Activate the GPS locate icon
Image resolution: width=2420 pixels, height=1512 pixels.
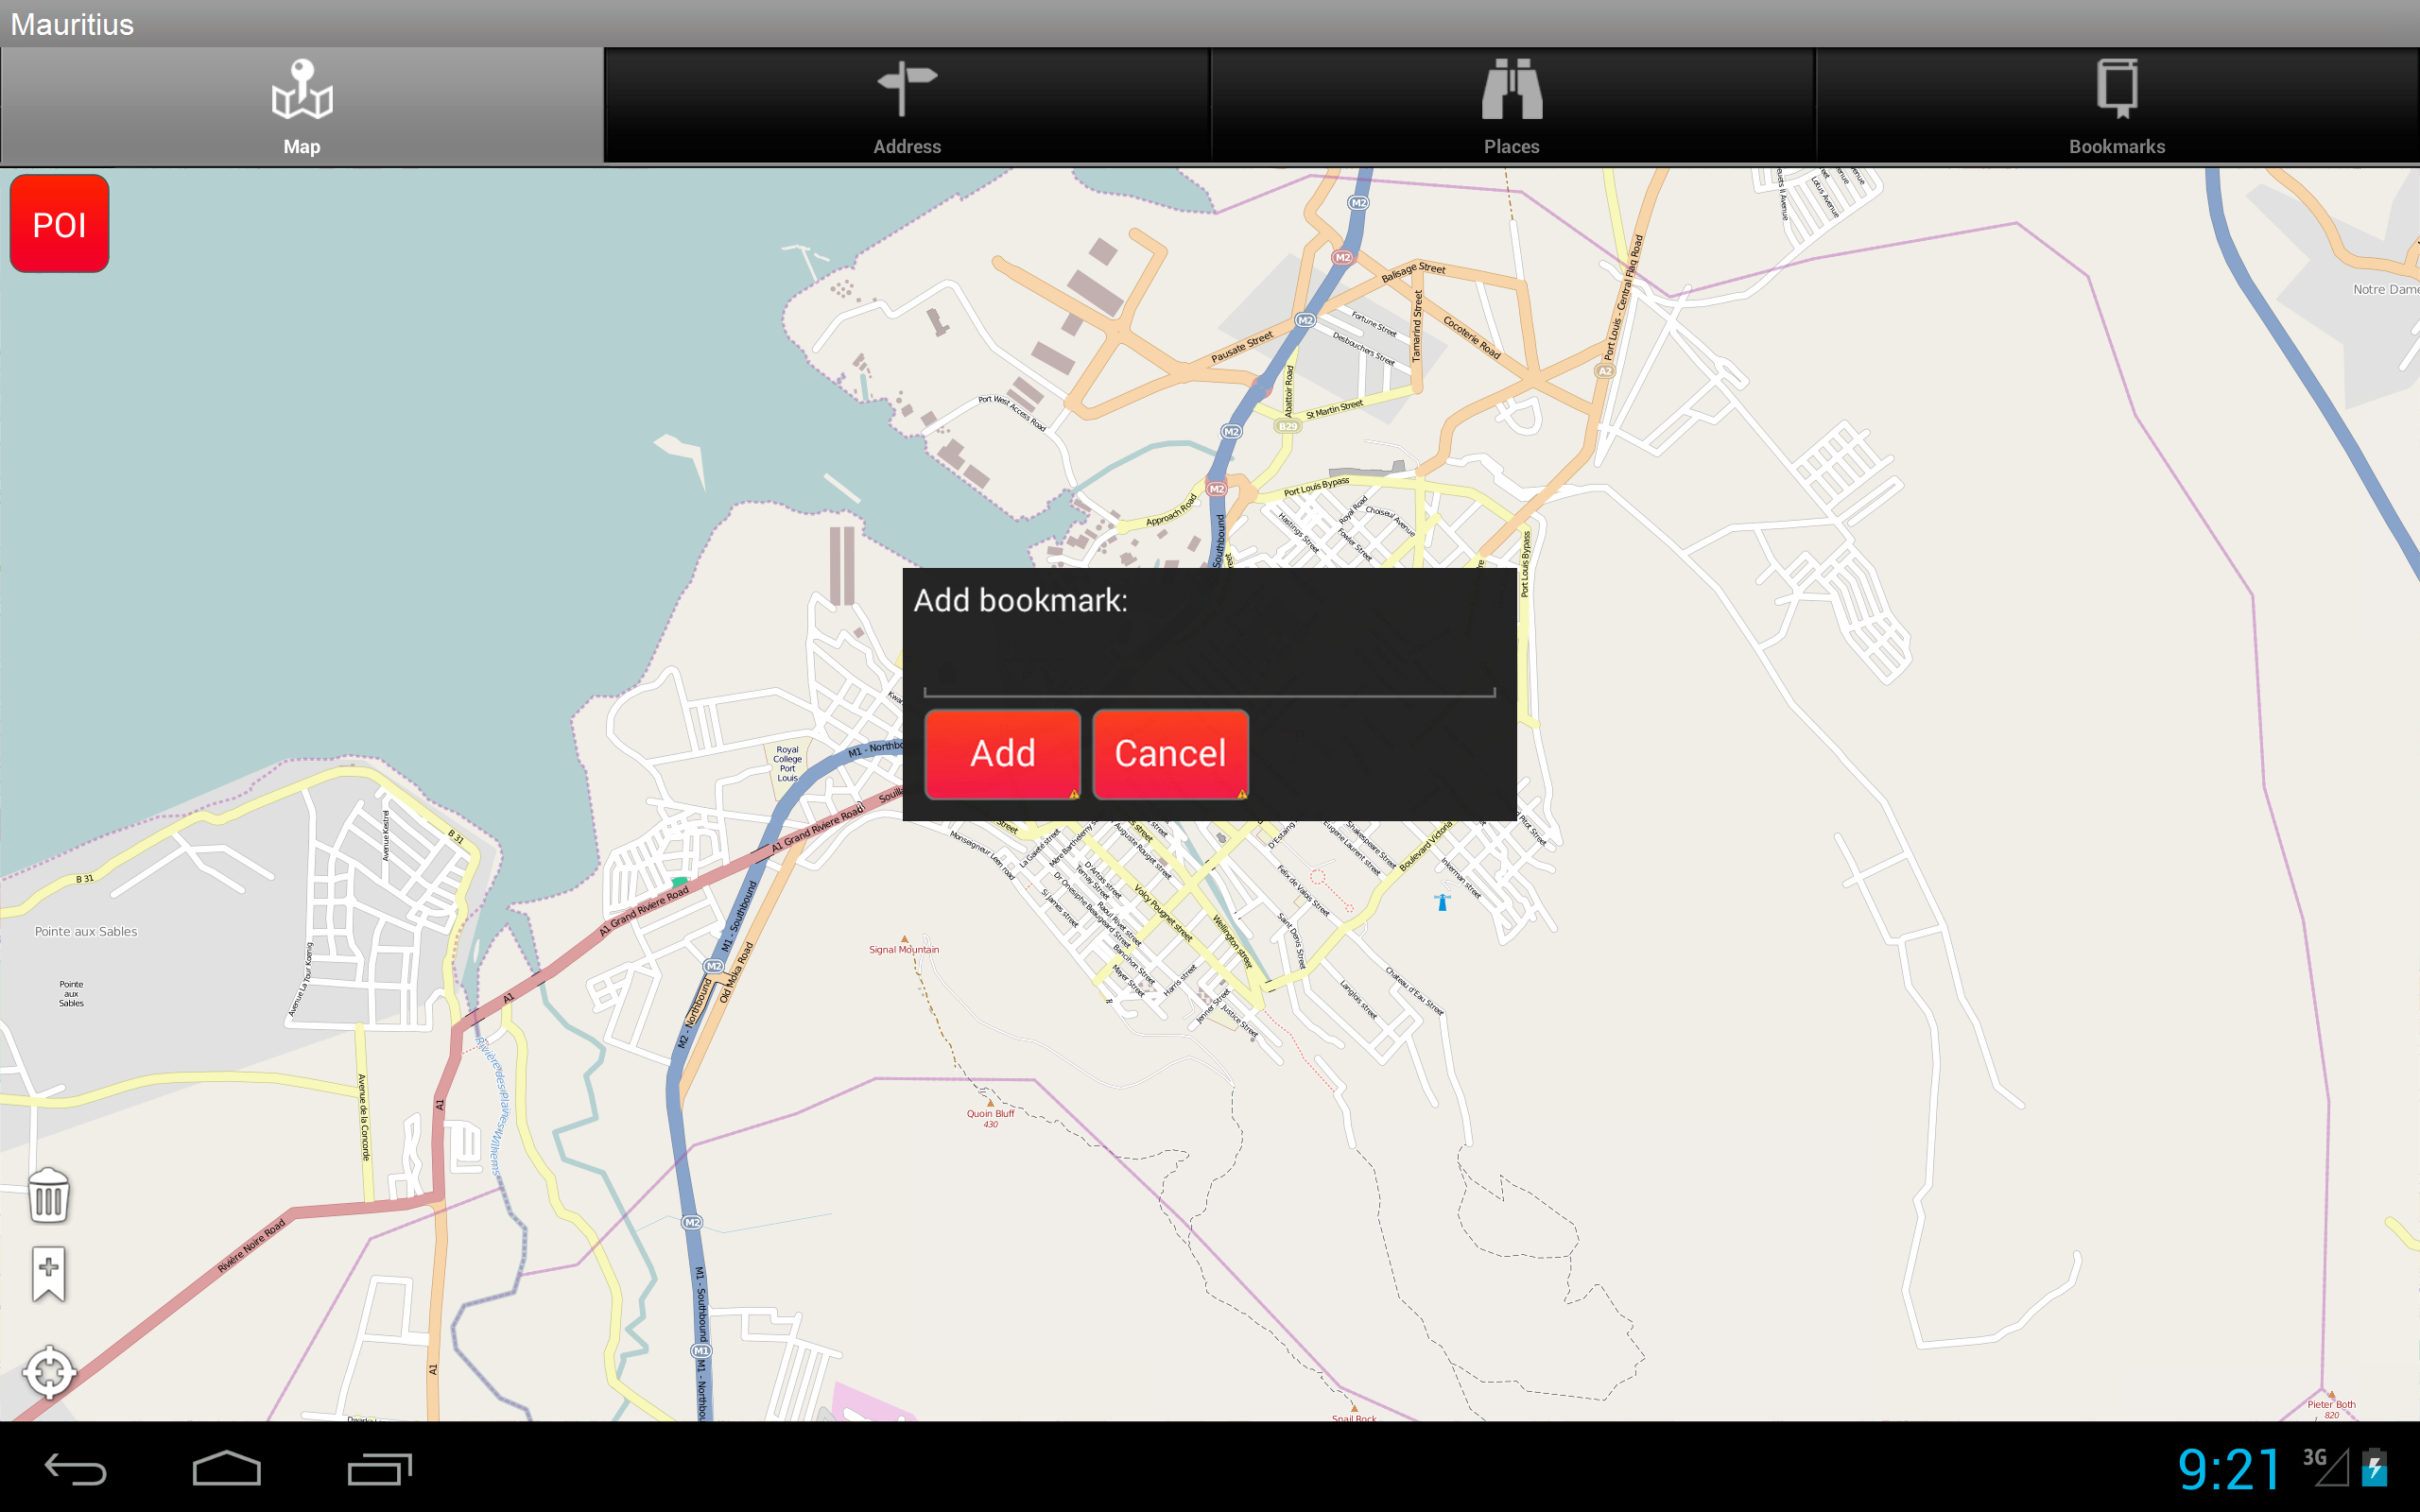(49, 1373)
